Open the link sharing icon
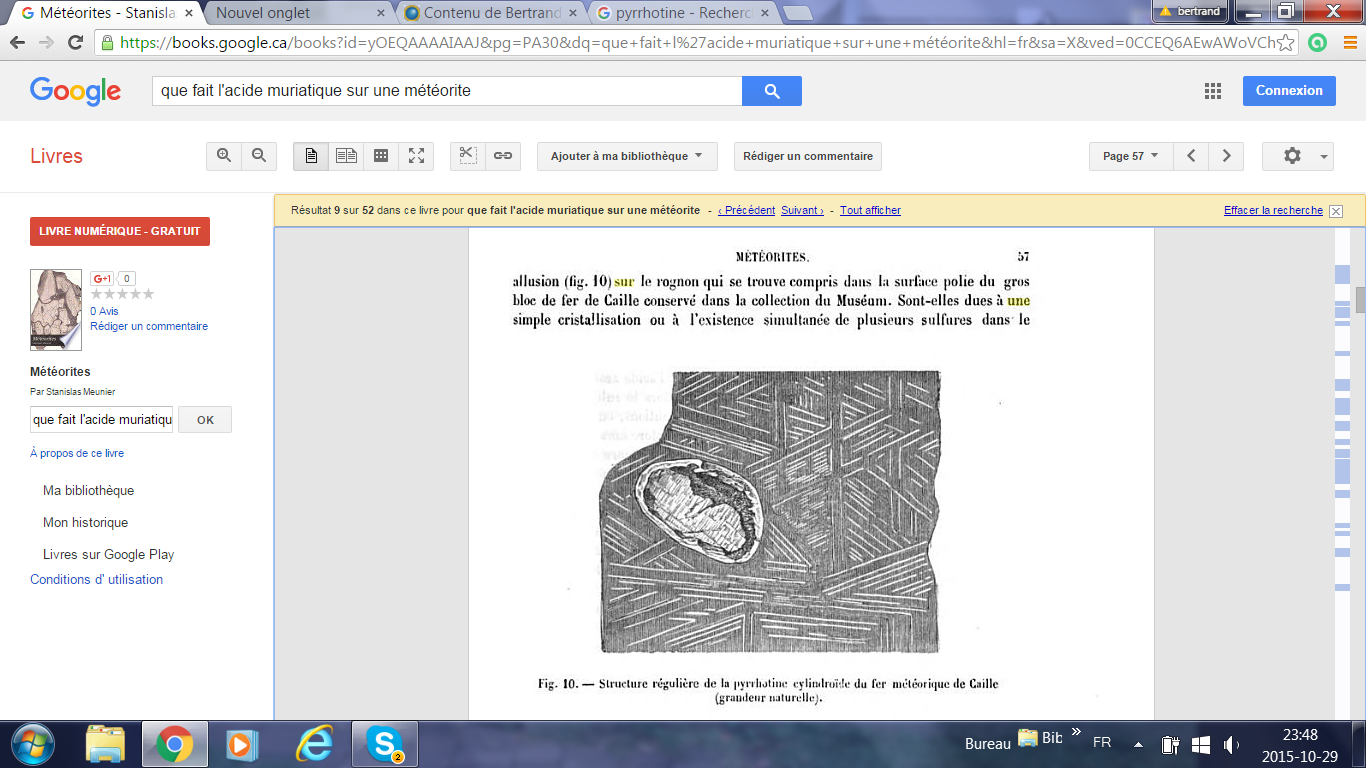This screenshot has width=1366, height=768. coord(503,156)
